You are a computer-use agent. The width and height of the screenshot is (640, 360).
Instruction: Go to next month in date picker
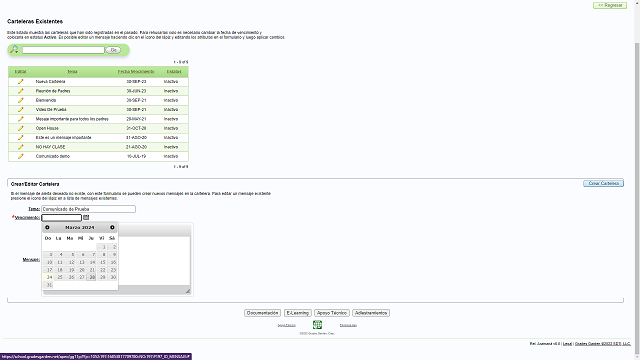tap(112, 227)
